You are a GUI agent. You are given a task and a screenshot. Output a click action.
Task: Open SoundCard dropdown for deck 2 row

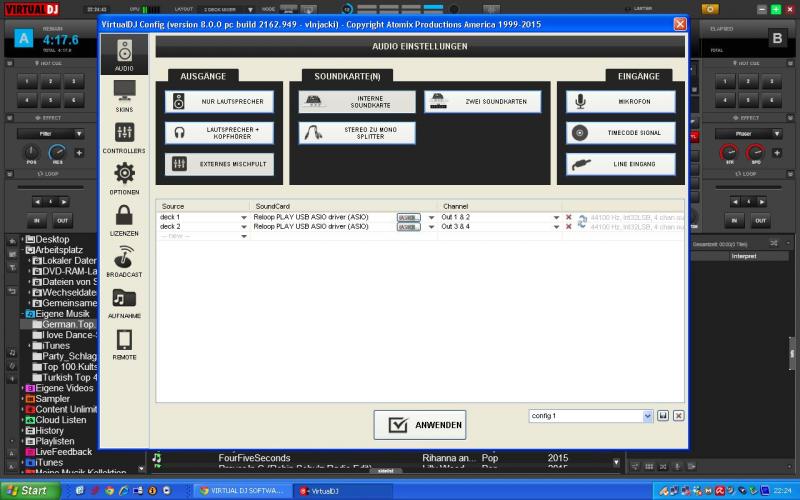[432, 227]
